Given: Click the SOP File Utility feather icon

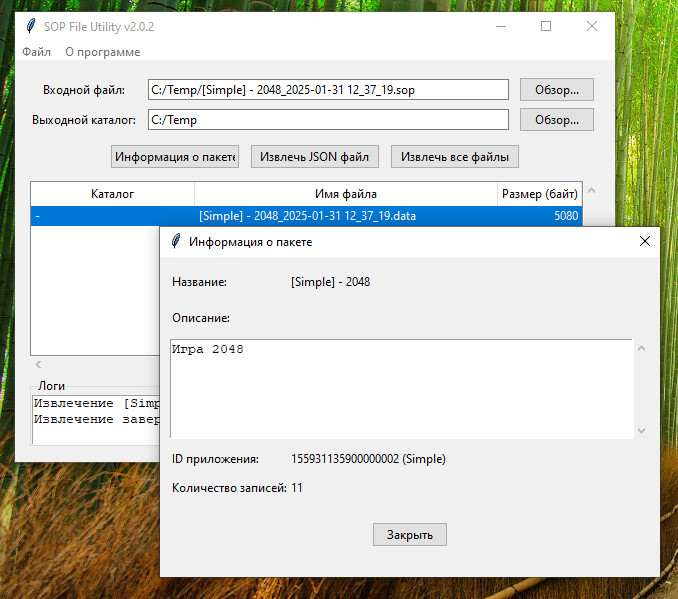Looking at the screenshot, I should 31,26.
